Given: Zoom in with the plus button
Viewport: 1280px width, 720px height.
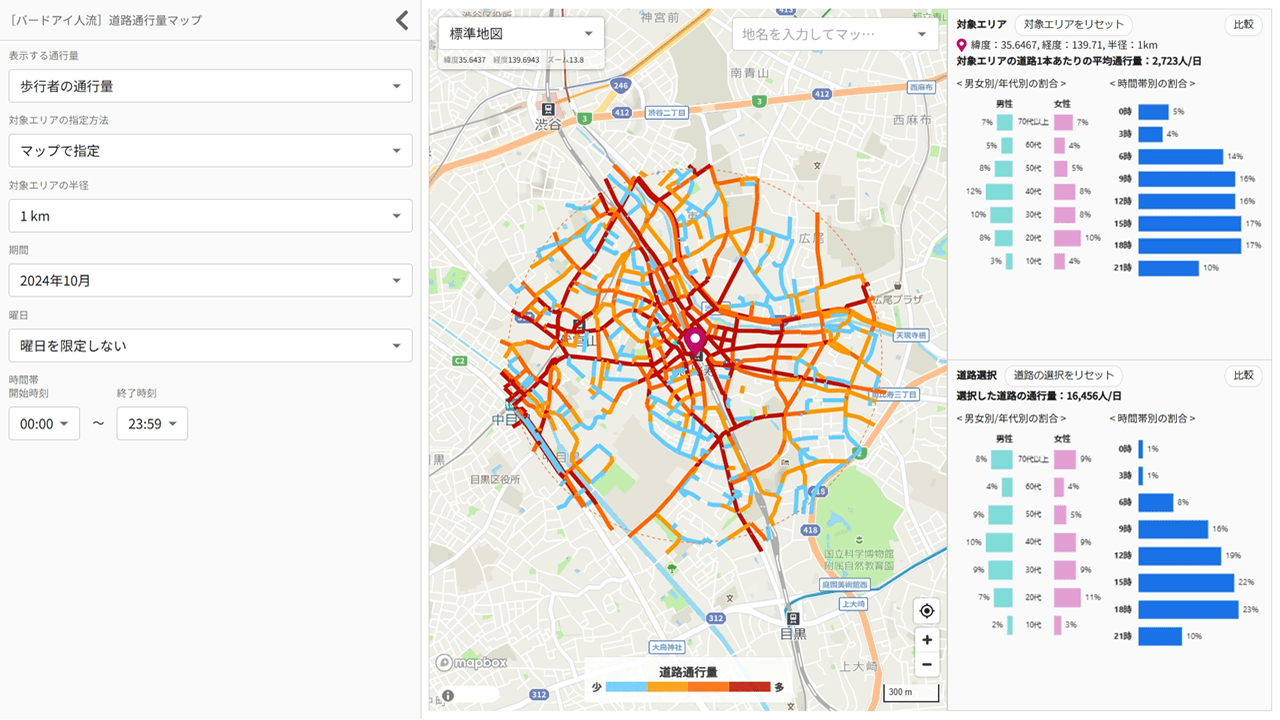Looking at the screenshot, I should [x=927, y=640].
